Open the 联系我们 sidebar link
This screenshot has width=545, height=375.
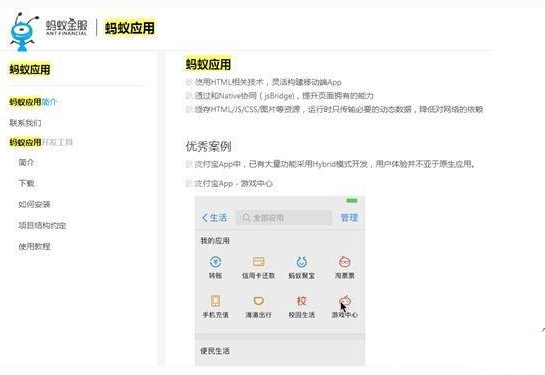25,123
